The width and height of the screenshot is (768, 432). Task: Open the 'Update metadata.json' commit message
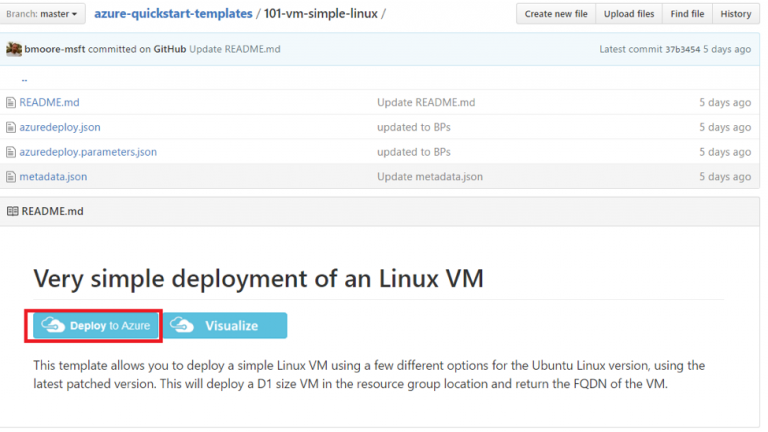[x=430, y=177]
